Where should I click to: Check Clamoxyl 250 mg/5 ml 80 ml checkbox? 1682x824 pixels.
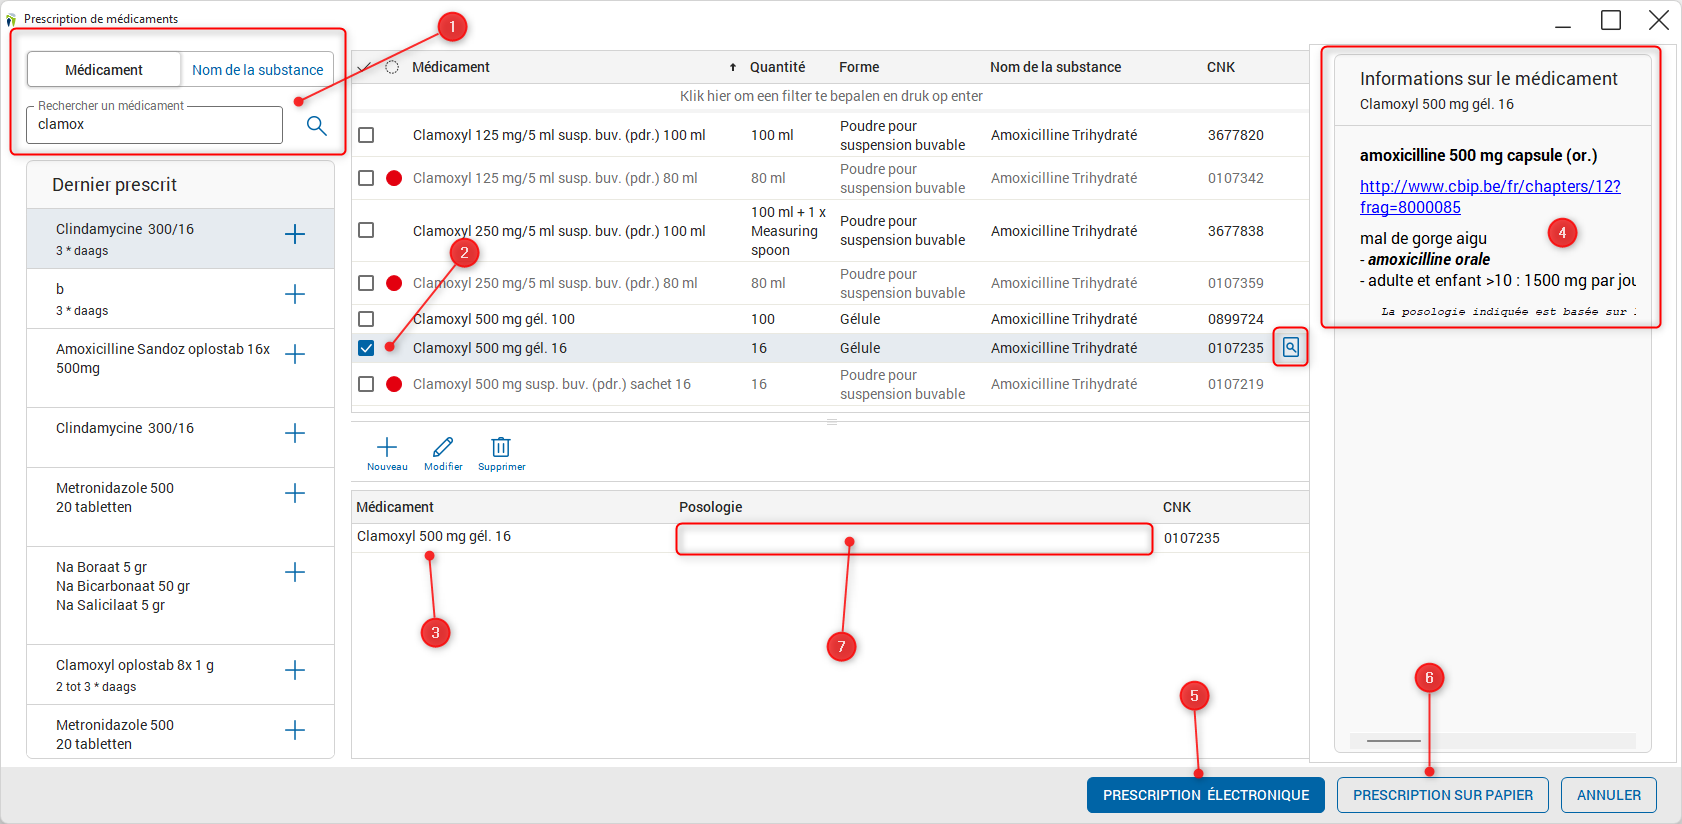click(366, 283)
